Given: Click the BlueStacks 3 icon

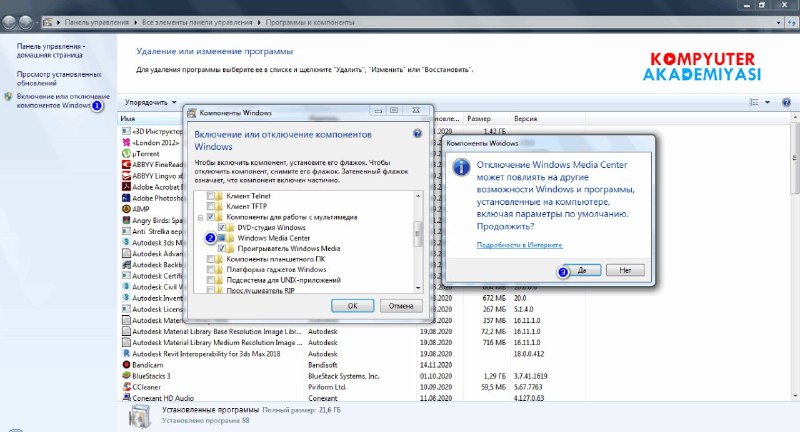Looking at the screenshot, I should tap(127, 376).
